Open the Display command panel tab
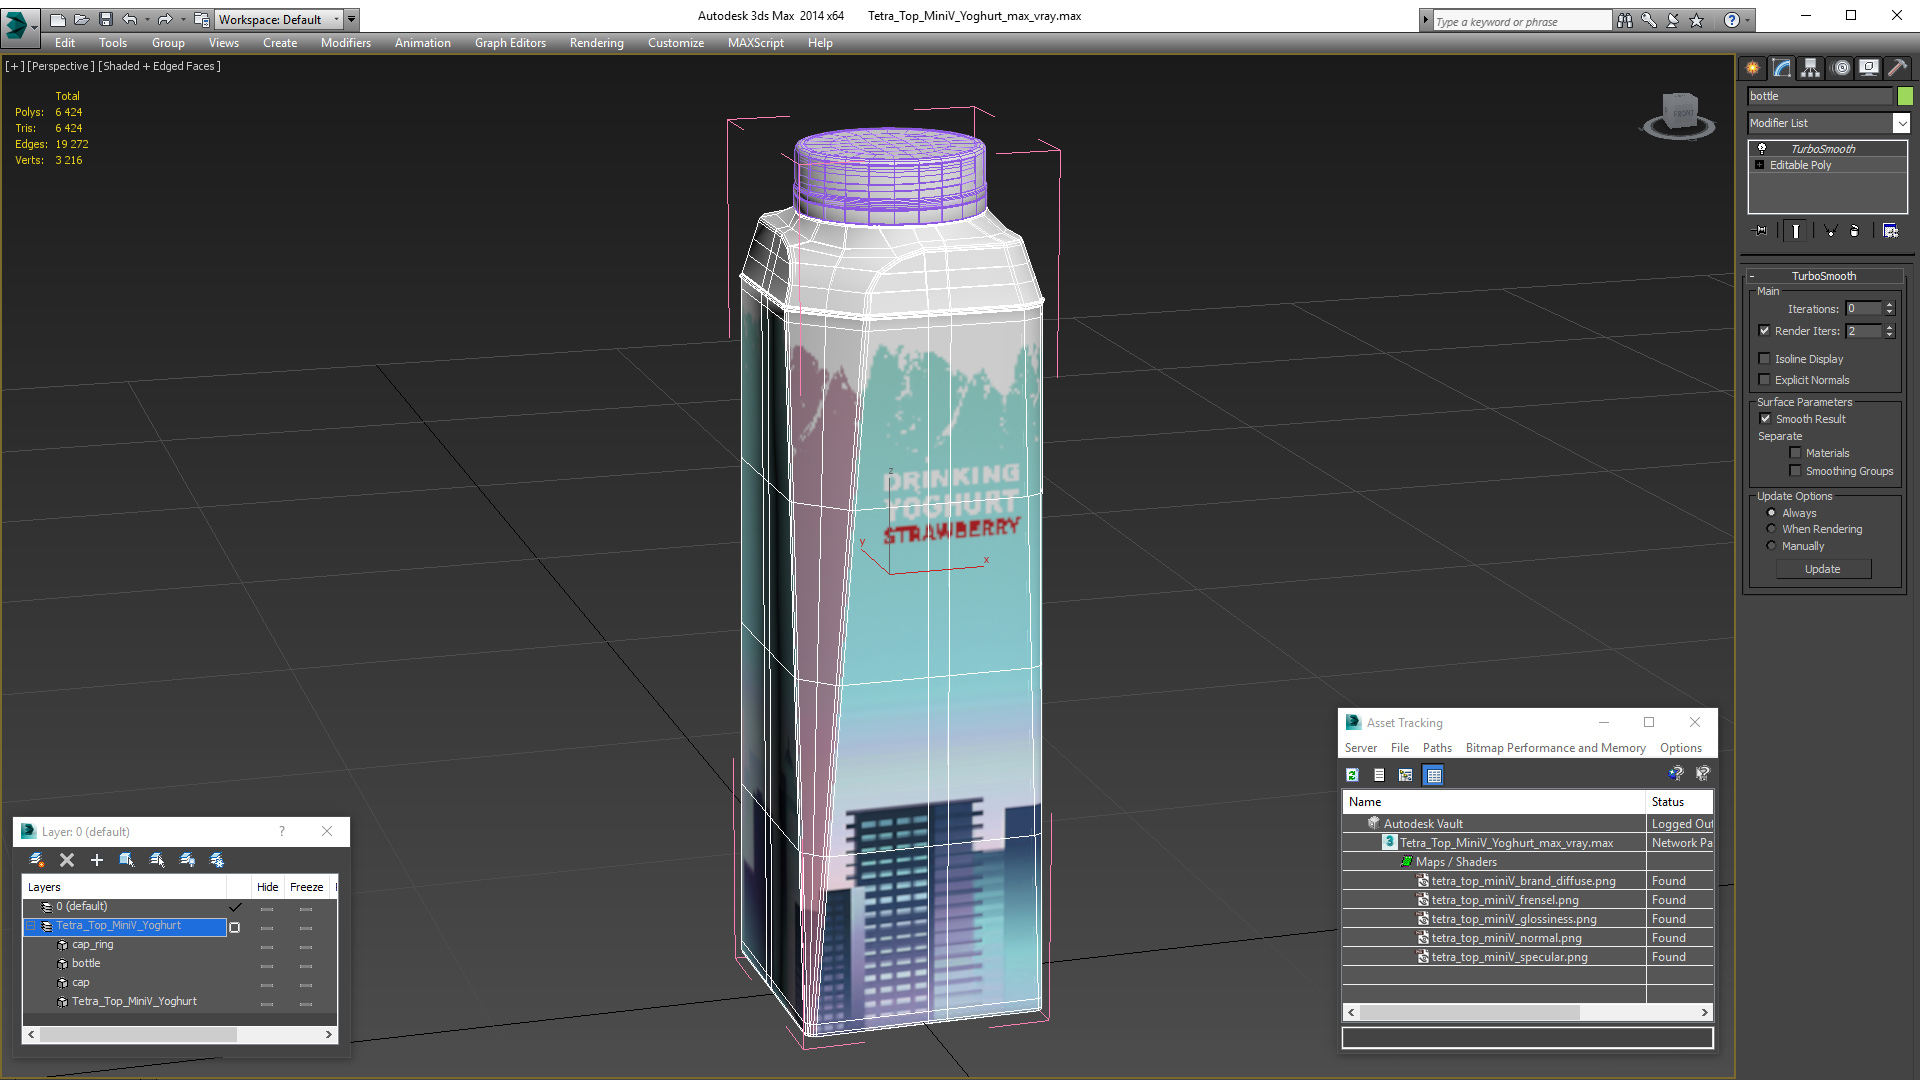This screenshot has height=1080, width=1920. click(x=1869, y=68)
